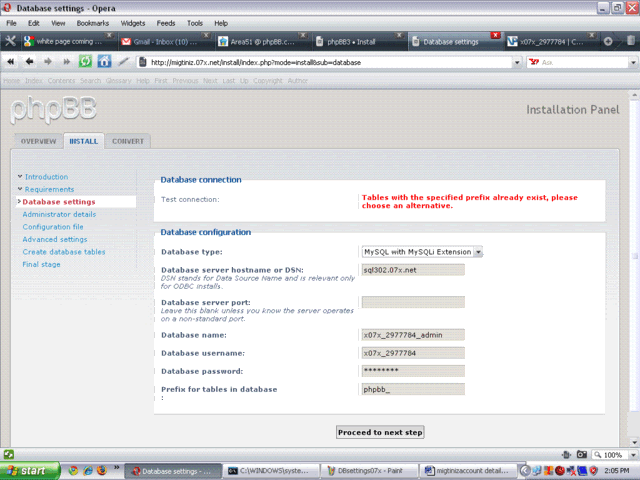Open the Windows Start button
The width and height of the screenshot is (640, 480).
(30, 471)
